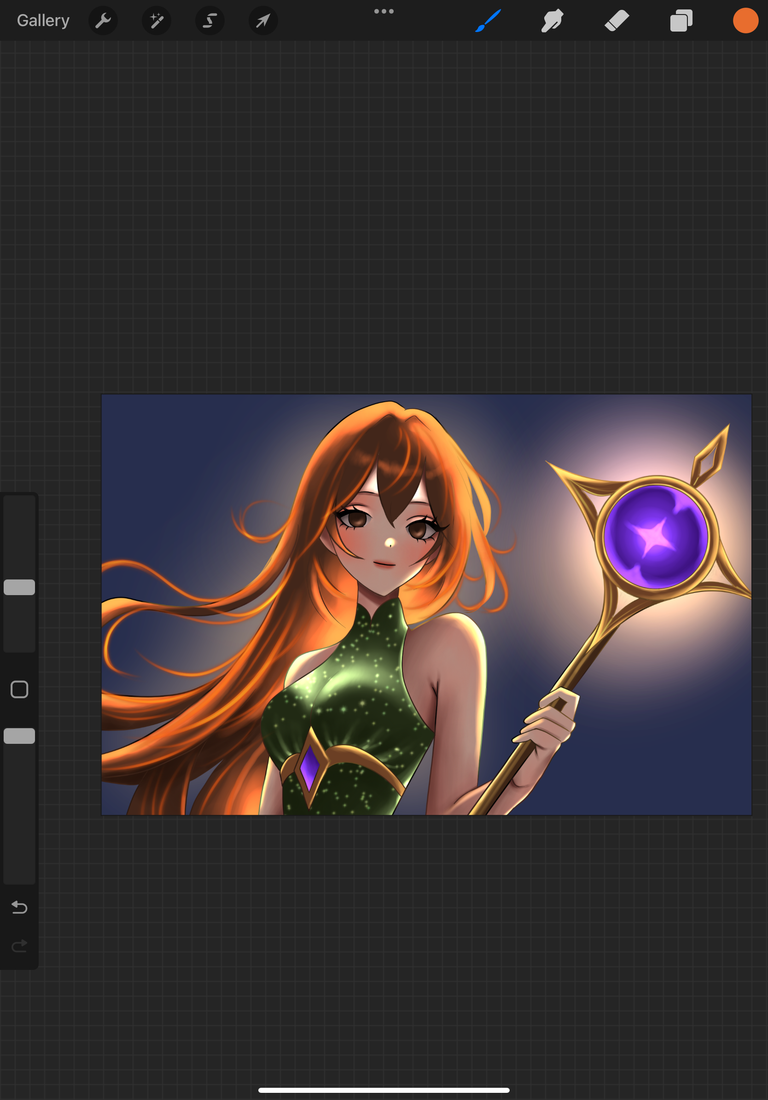Select the Eraser tool
The height and width of the screenshot is (1100, 768).
617,20
